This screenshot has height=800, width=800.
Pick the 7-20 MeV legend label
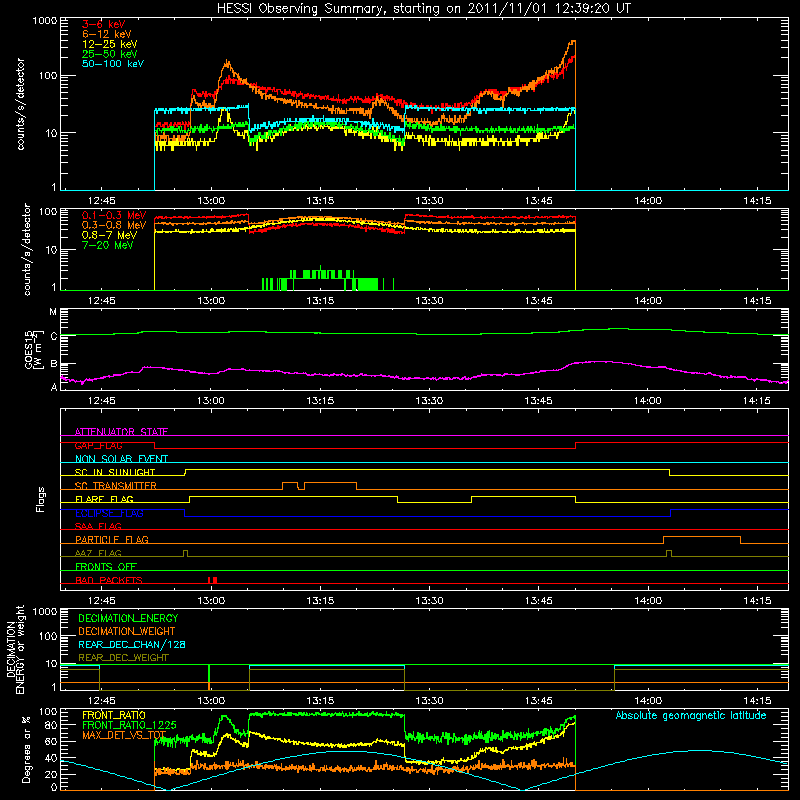[x=107, y=245]
